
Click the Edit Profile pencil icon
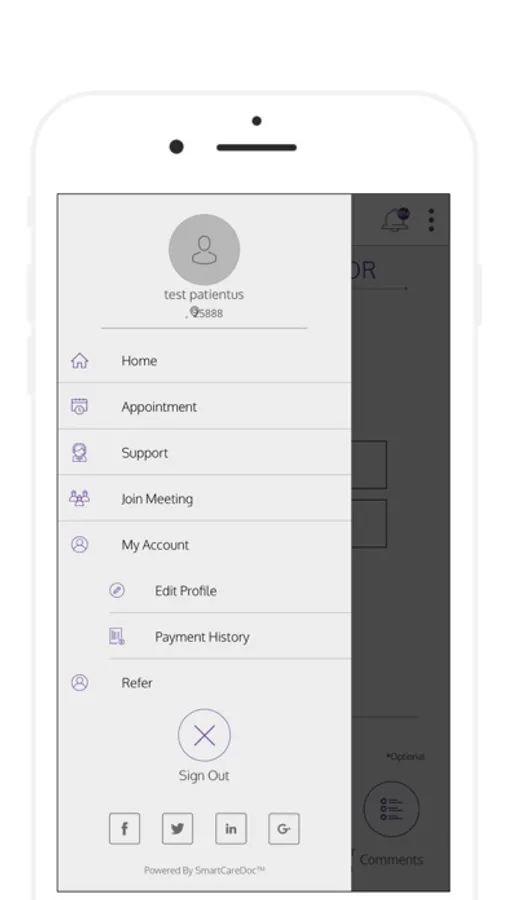(x=117, y=590)
